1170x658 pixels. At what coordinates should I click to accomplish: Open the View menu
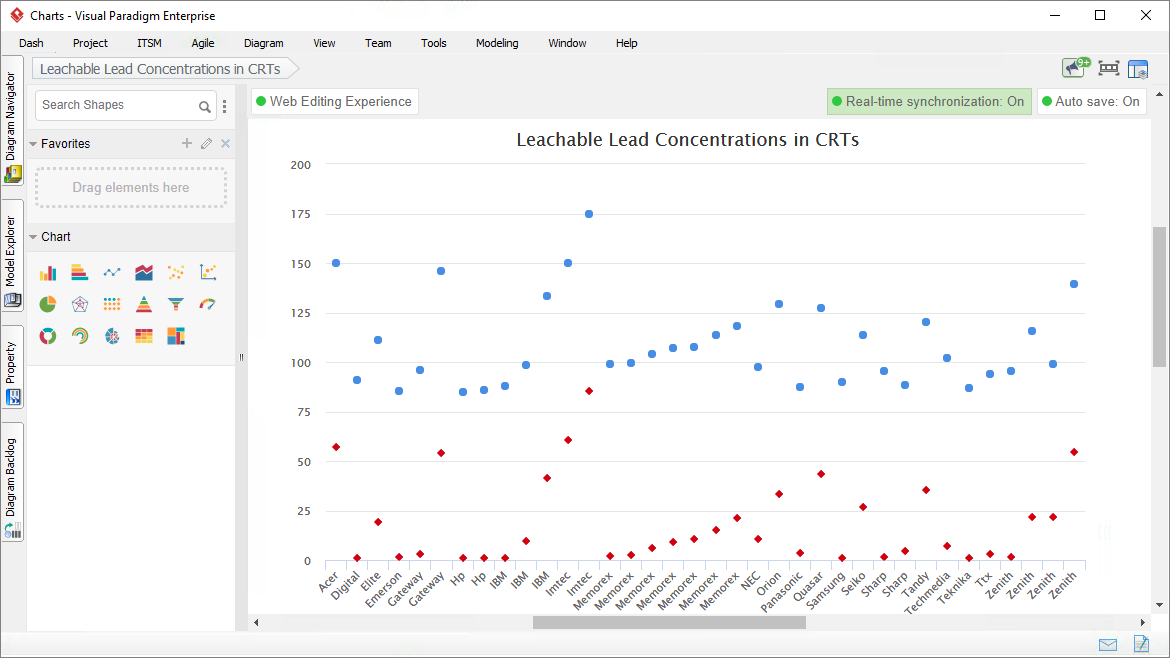tap(324, 43)
